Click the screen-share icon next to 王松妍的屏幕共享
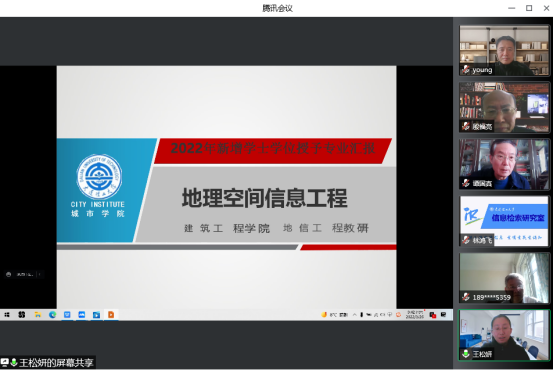The height and width of the screenshot is (371, 554). pyautogui.click(x=5, y=362)
